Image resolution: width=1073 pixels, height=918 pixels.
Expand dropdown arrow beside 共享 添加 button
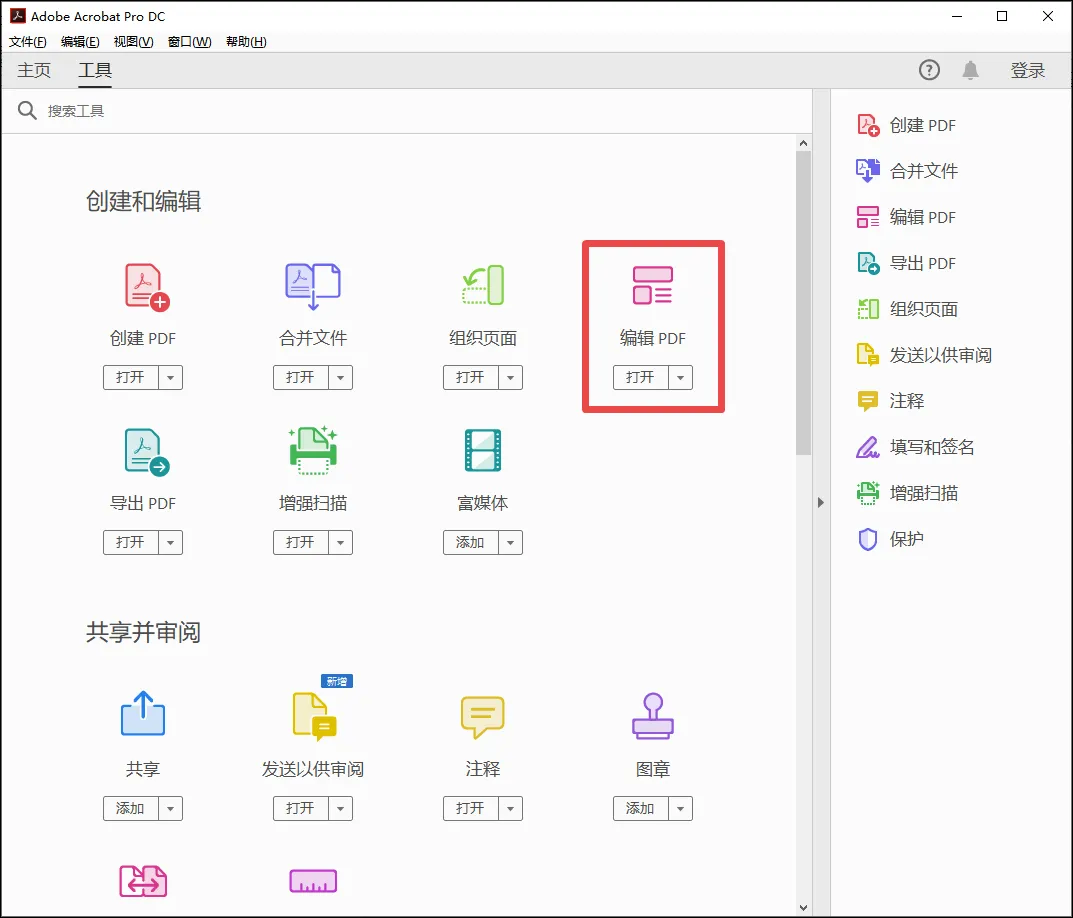[x=170, y=808]
